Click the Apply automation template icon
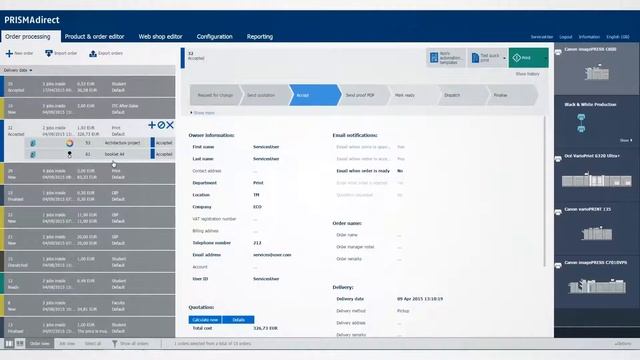 point(434,58)
